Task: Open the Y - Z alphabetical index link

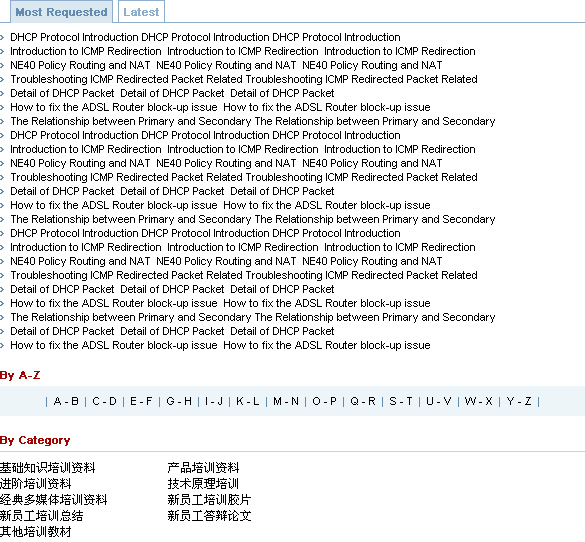Action: tap(519, 401)
